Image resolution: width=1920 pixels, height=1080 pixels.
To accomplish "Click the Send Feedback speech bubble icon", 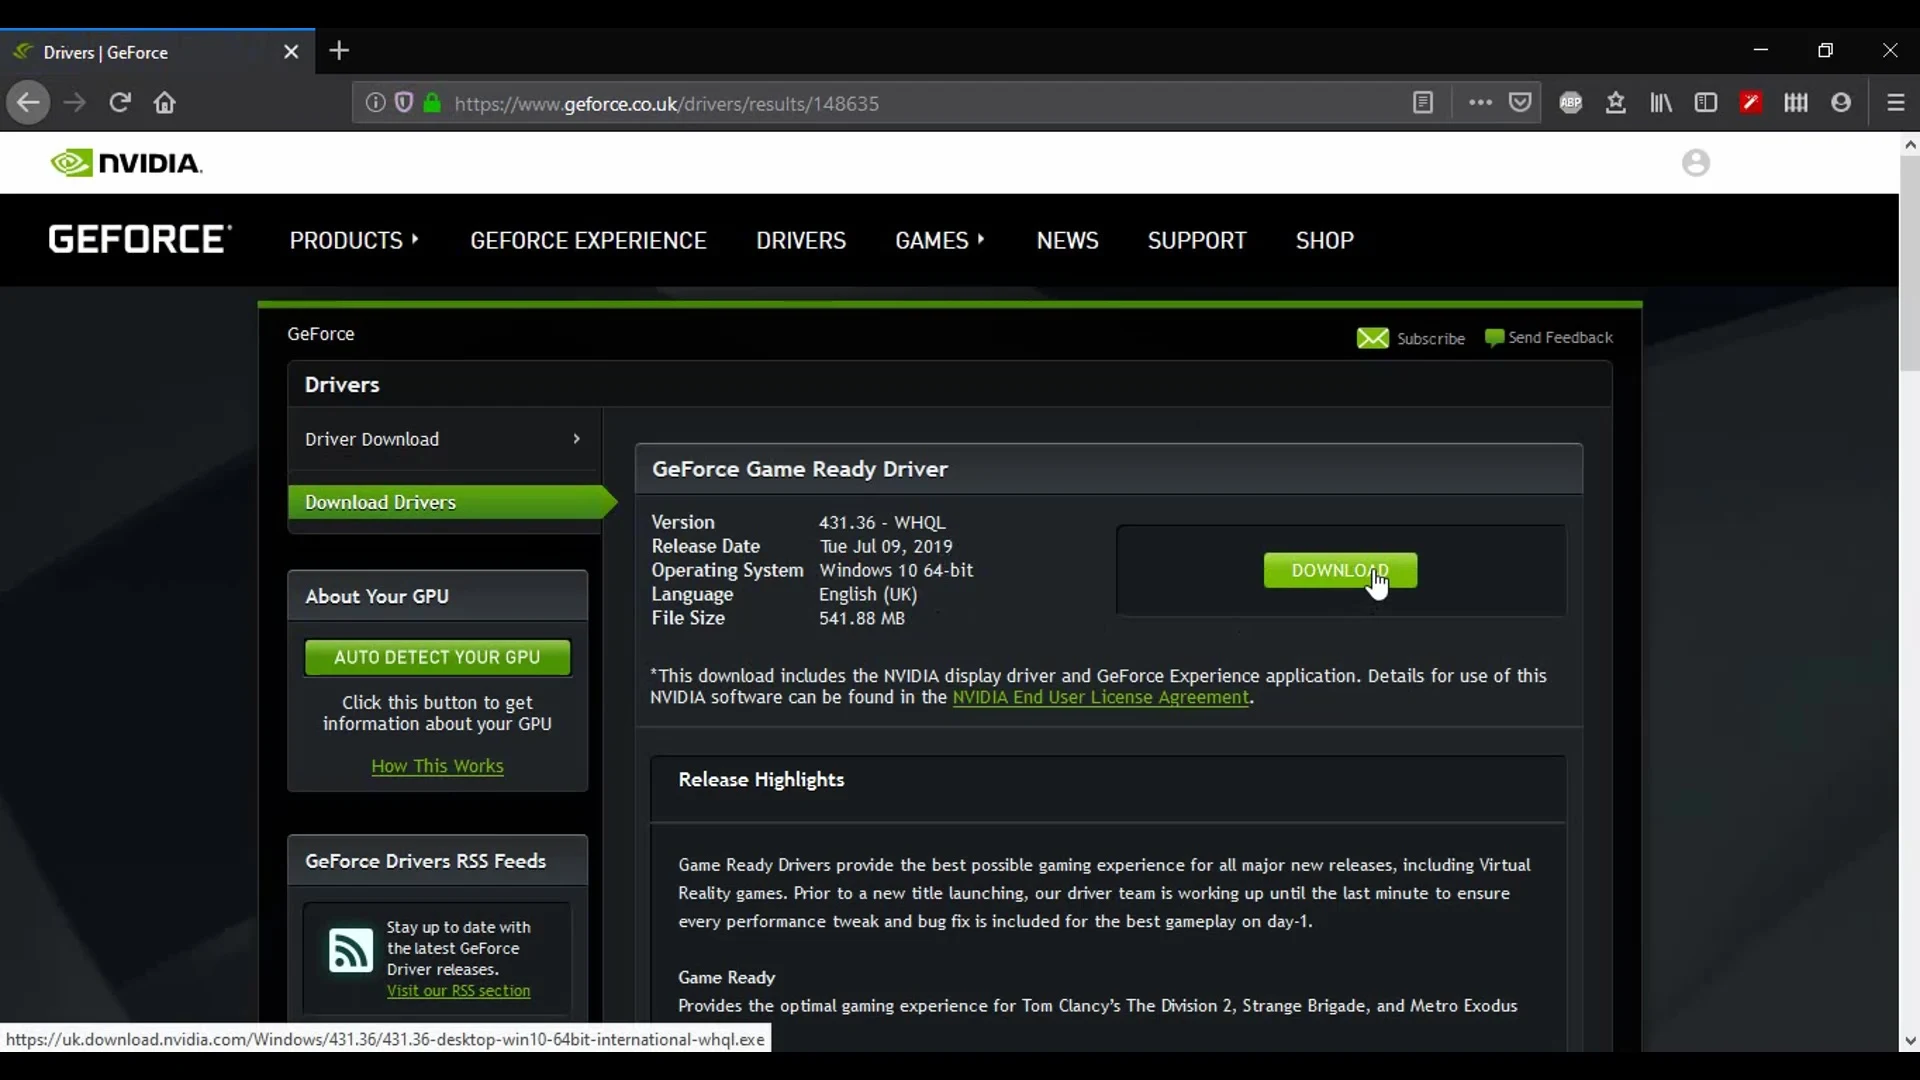I will coord(1494,338).
